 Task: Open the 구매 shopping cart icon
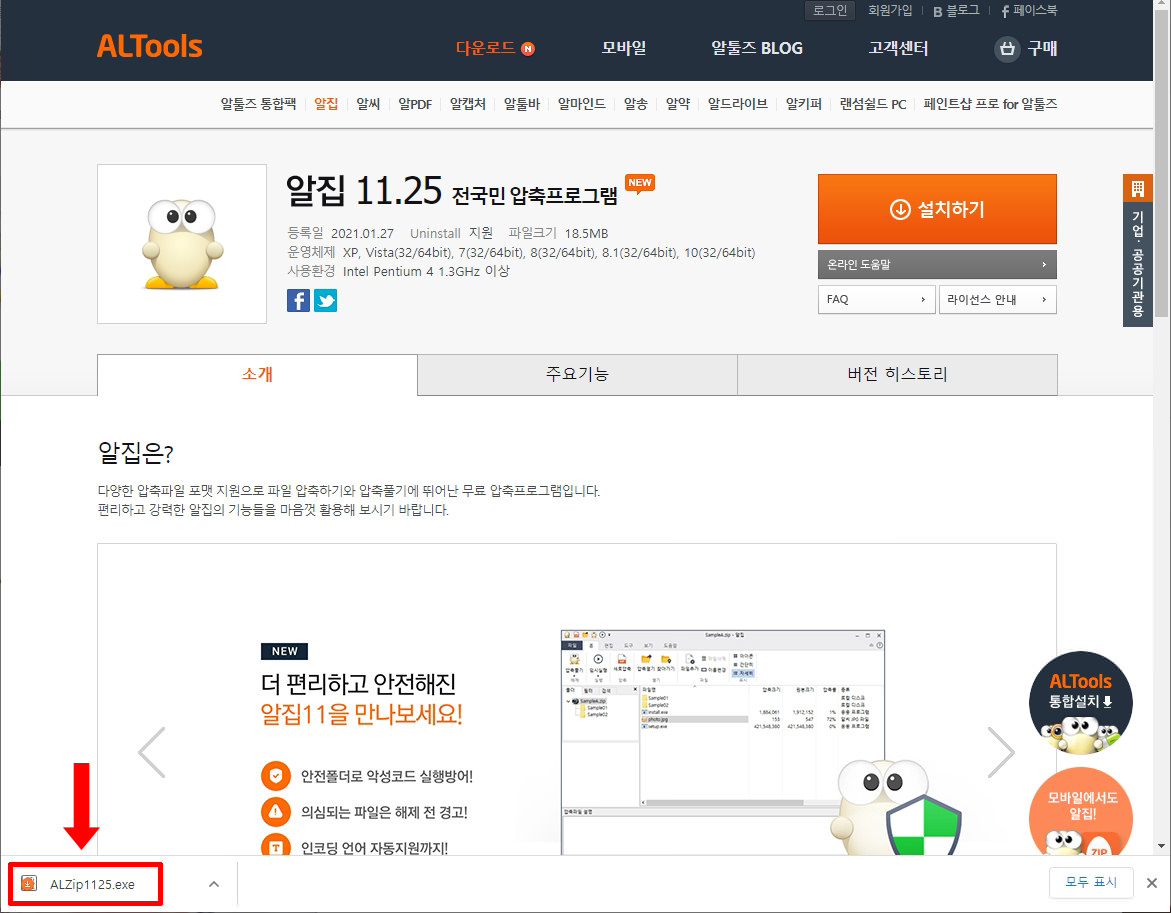pyautogui.click(x=1008, y=48)
